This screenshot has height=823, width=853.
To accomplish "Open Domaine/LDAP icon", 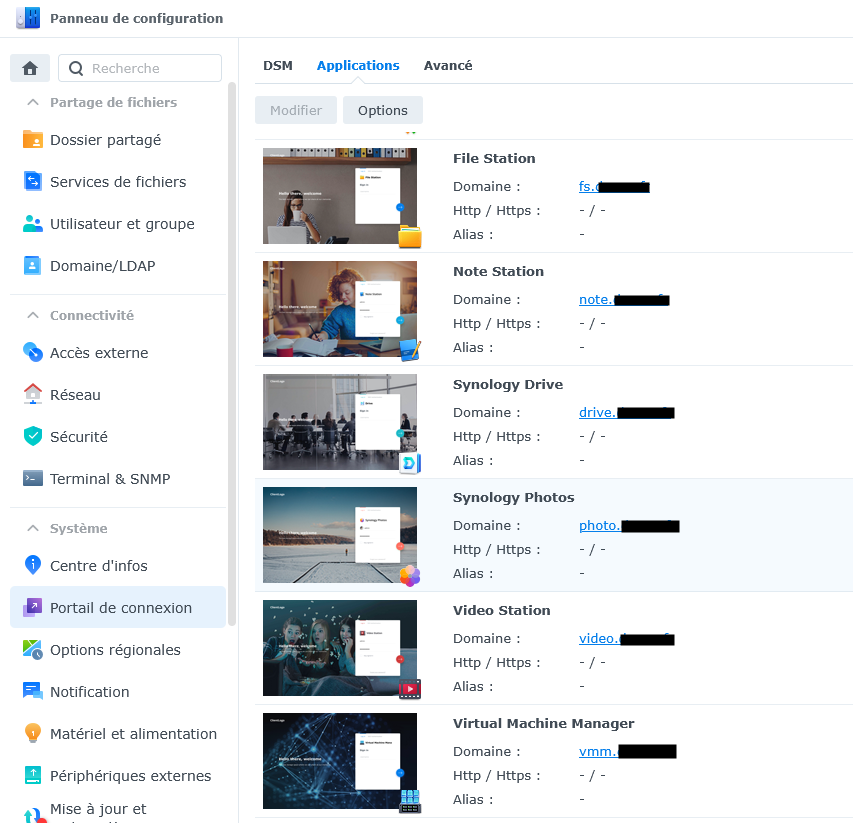I will (x=33, y=265).
